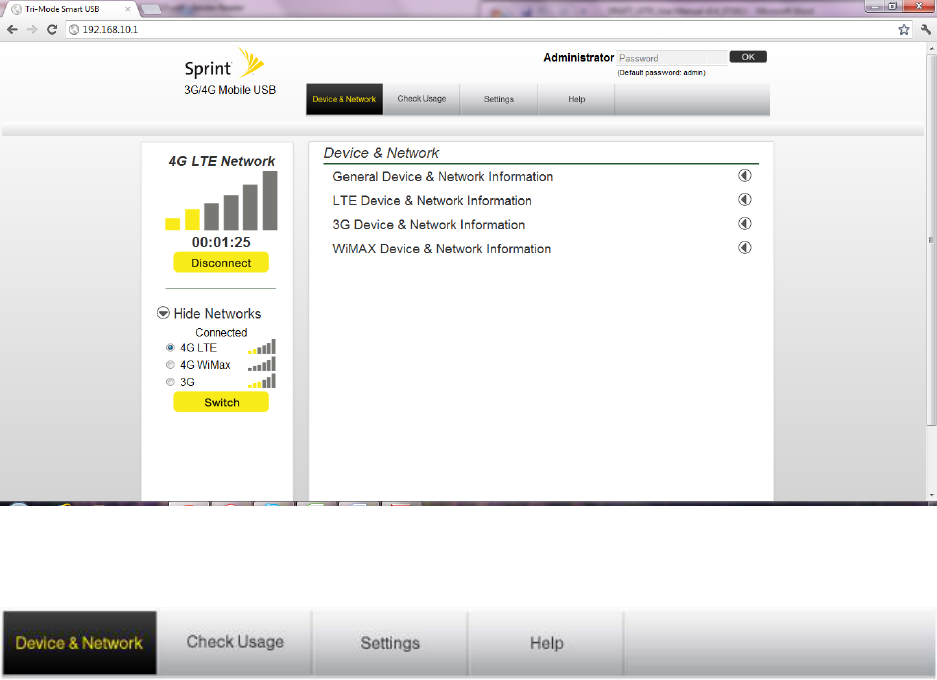
Task: Click the Sprint logo
Action: point(224,64)
